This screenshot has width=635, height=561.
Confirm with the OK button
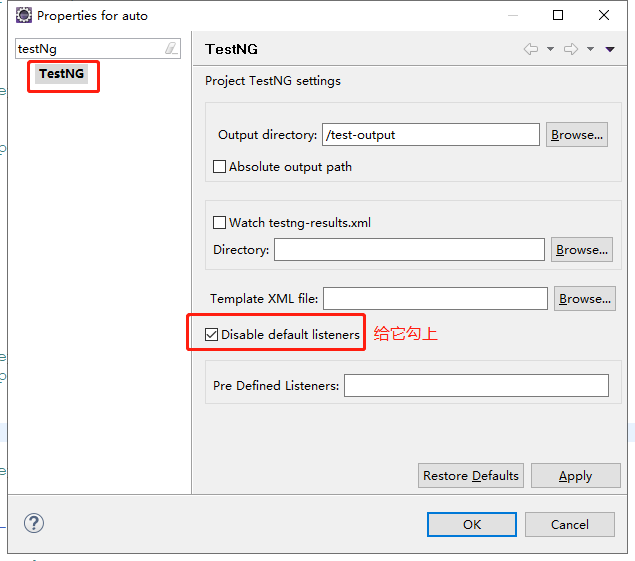point(472,525)
